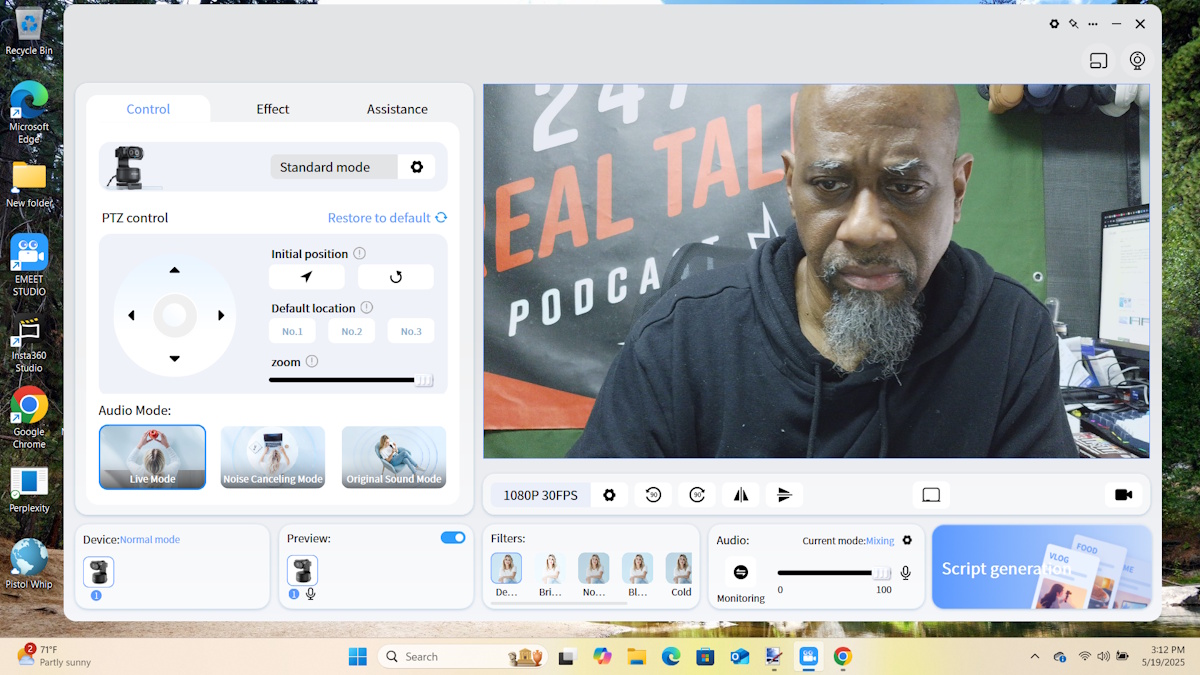
Task: Apply the No... filter thumbnail
Action: [594, 568]
